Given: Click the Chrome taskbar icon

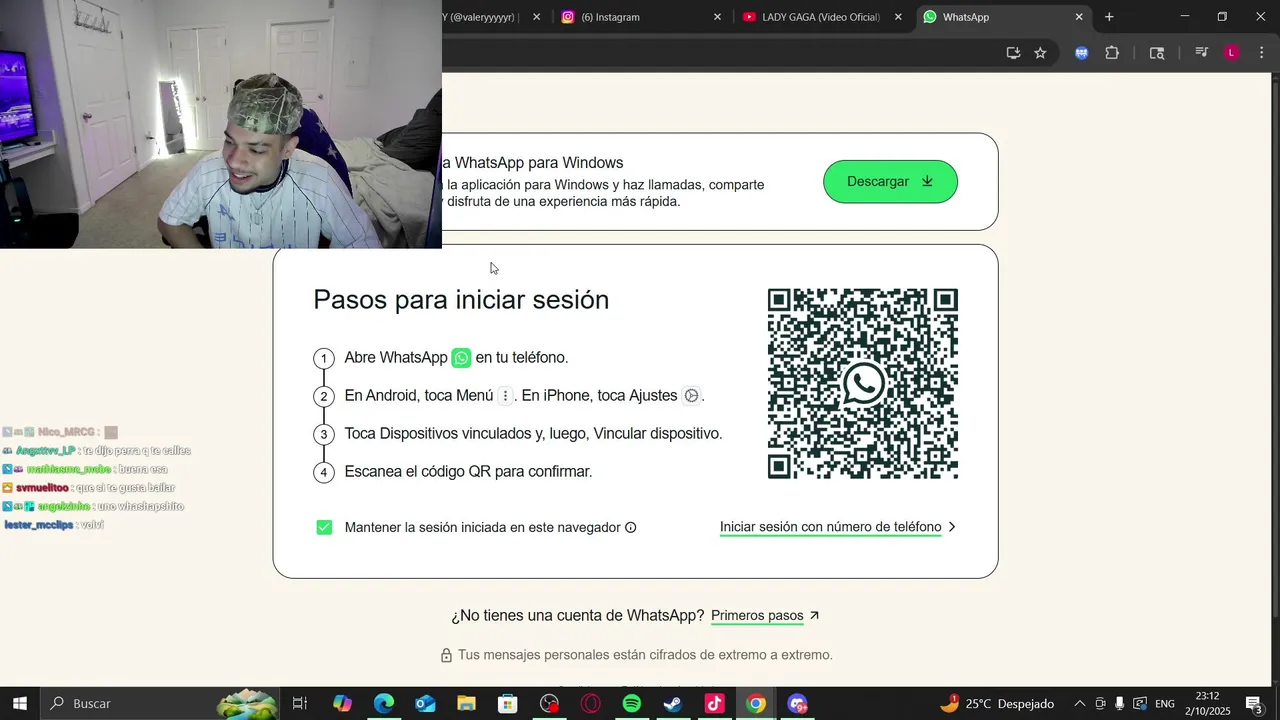Looking at the screenshot, I should 756,704.
